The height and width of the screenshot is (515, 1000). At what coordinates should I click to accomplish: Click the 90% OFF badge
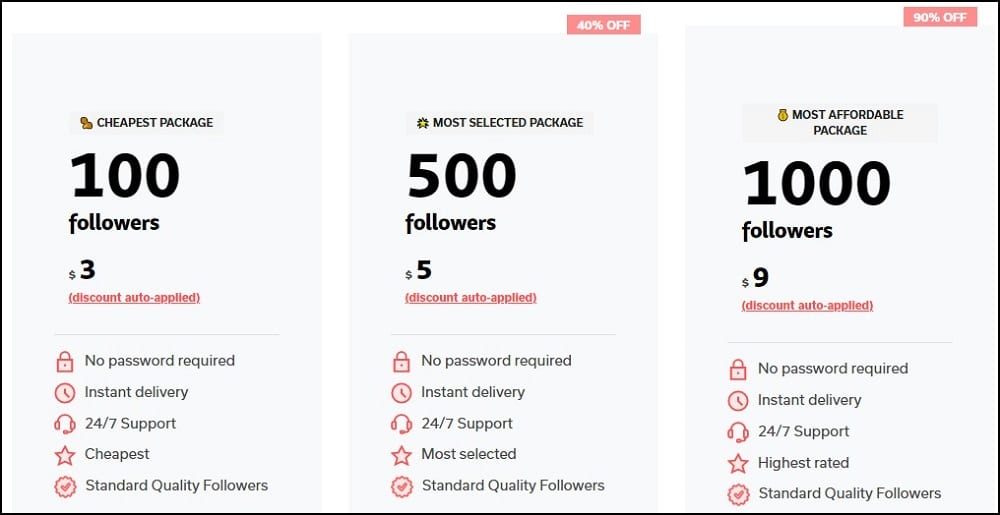tap(940, 17)
